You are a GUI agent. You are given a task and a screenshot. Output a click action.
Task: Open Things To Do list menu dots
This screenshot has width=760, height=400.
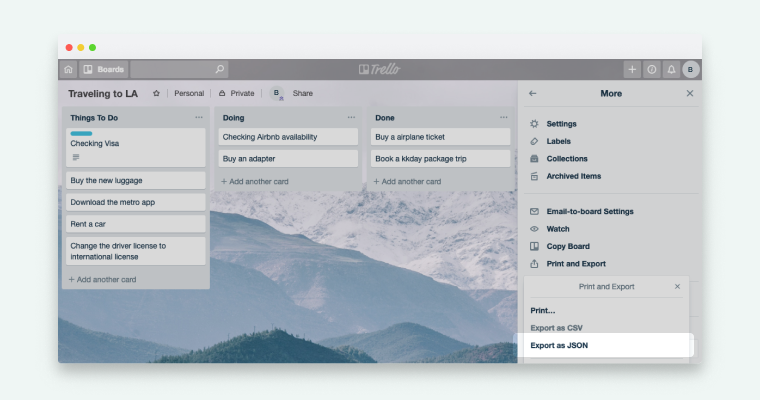tap(199, 117)
